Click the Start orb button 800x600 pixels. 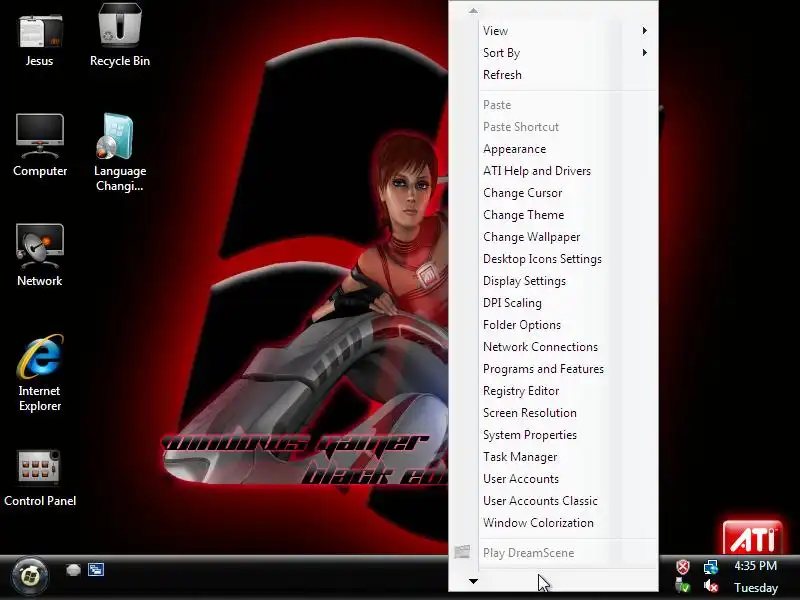pyautogui.click(x=30, y=577)
